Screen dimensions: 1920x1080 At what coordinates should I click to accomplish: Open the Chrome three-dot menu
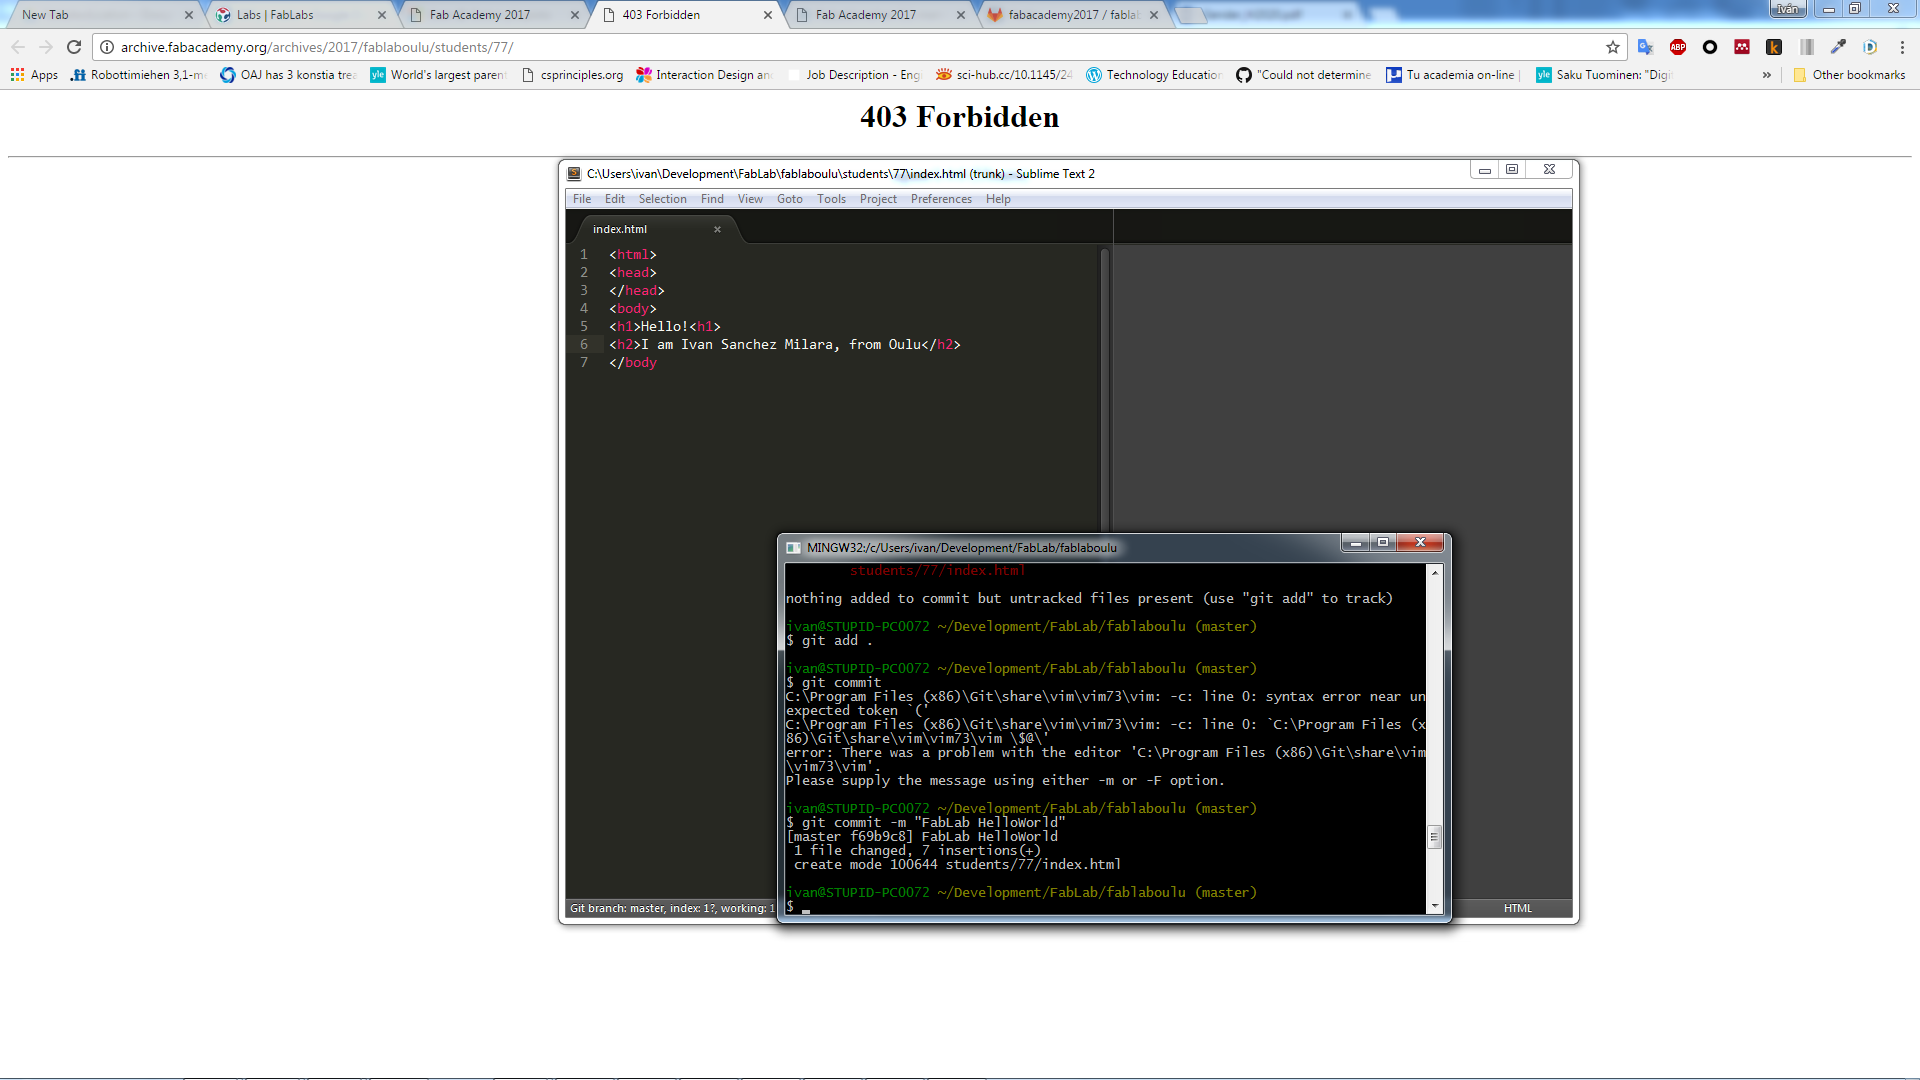pyautogui.click(x=1902, y=47)
